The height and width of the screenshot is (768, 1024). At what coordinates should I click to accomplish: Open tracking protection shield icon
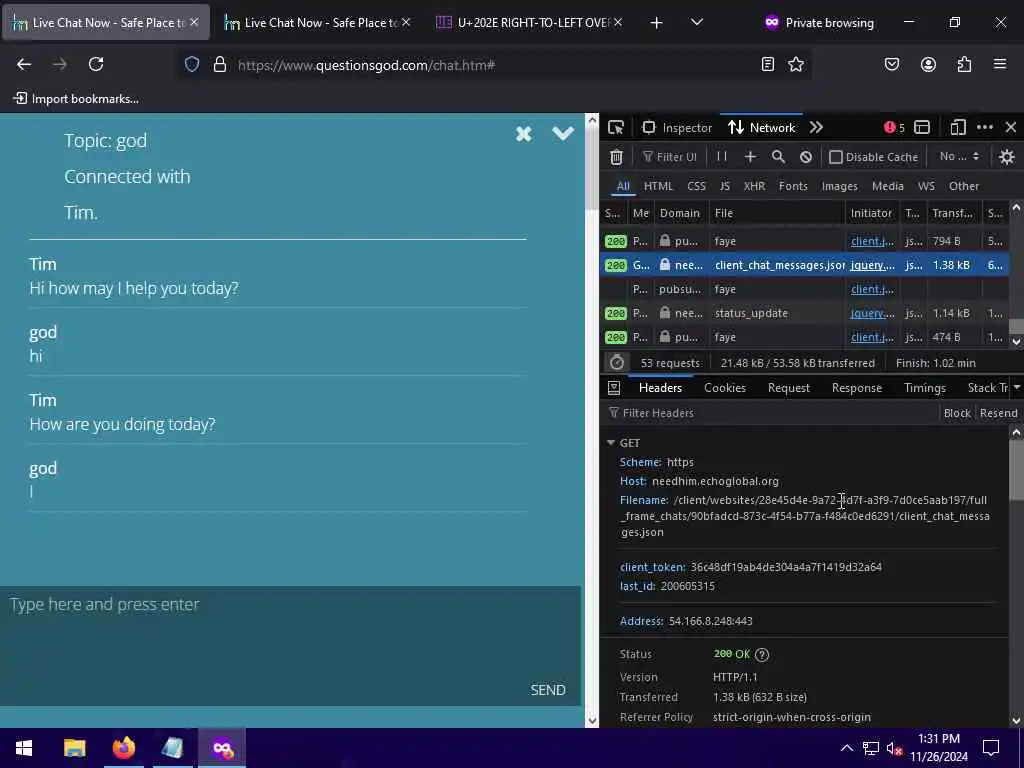(191, 64)
